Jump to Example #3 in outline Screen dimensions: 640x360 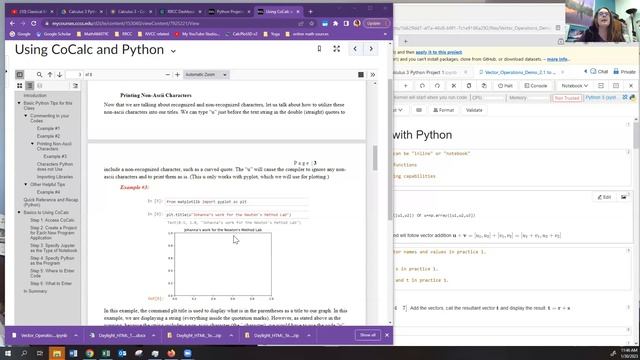click(55, 156)
